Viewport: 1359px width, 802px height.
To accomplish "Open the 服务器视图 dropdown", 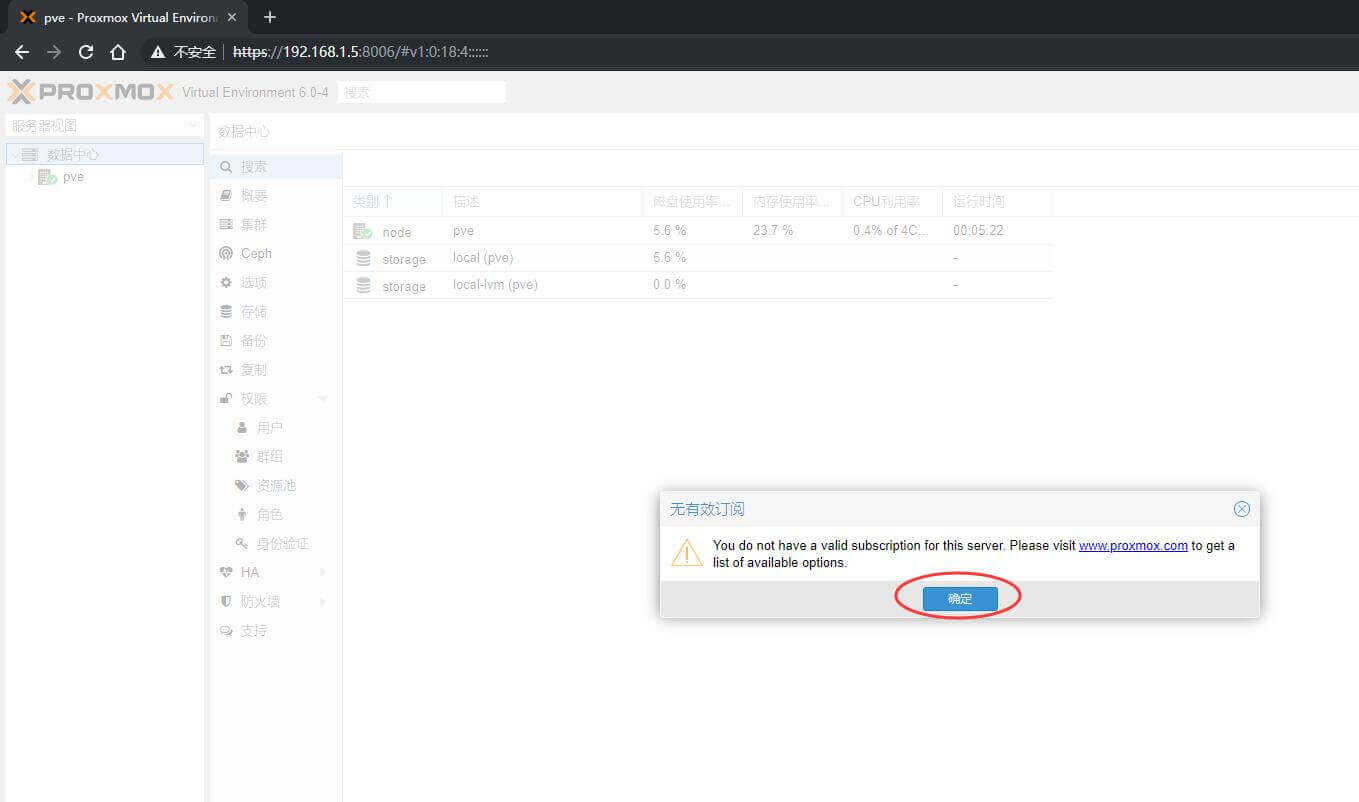I will pyautogui.click(x=192, y=126).
